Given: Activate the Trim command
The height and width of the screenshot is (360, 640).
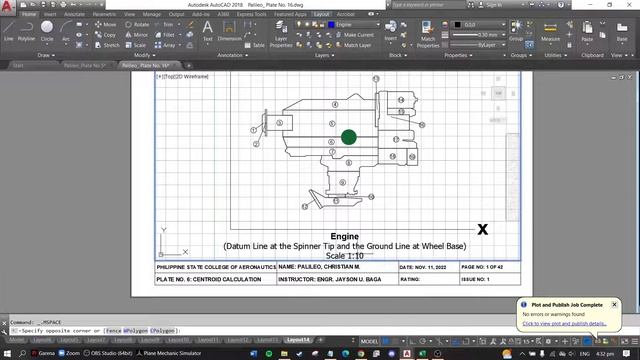Looking at the screenshot, I should click(164, 24).
